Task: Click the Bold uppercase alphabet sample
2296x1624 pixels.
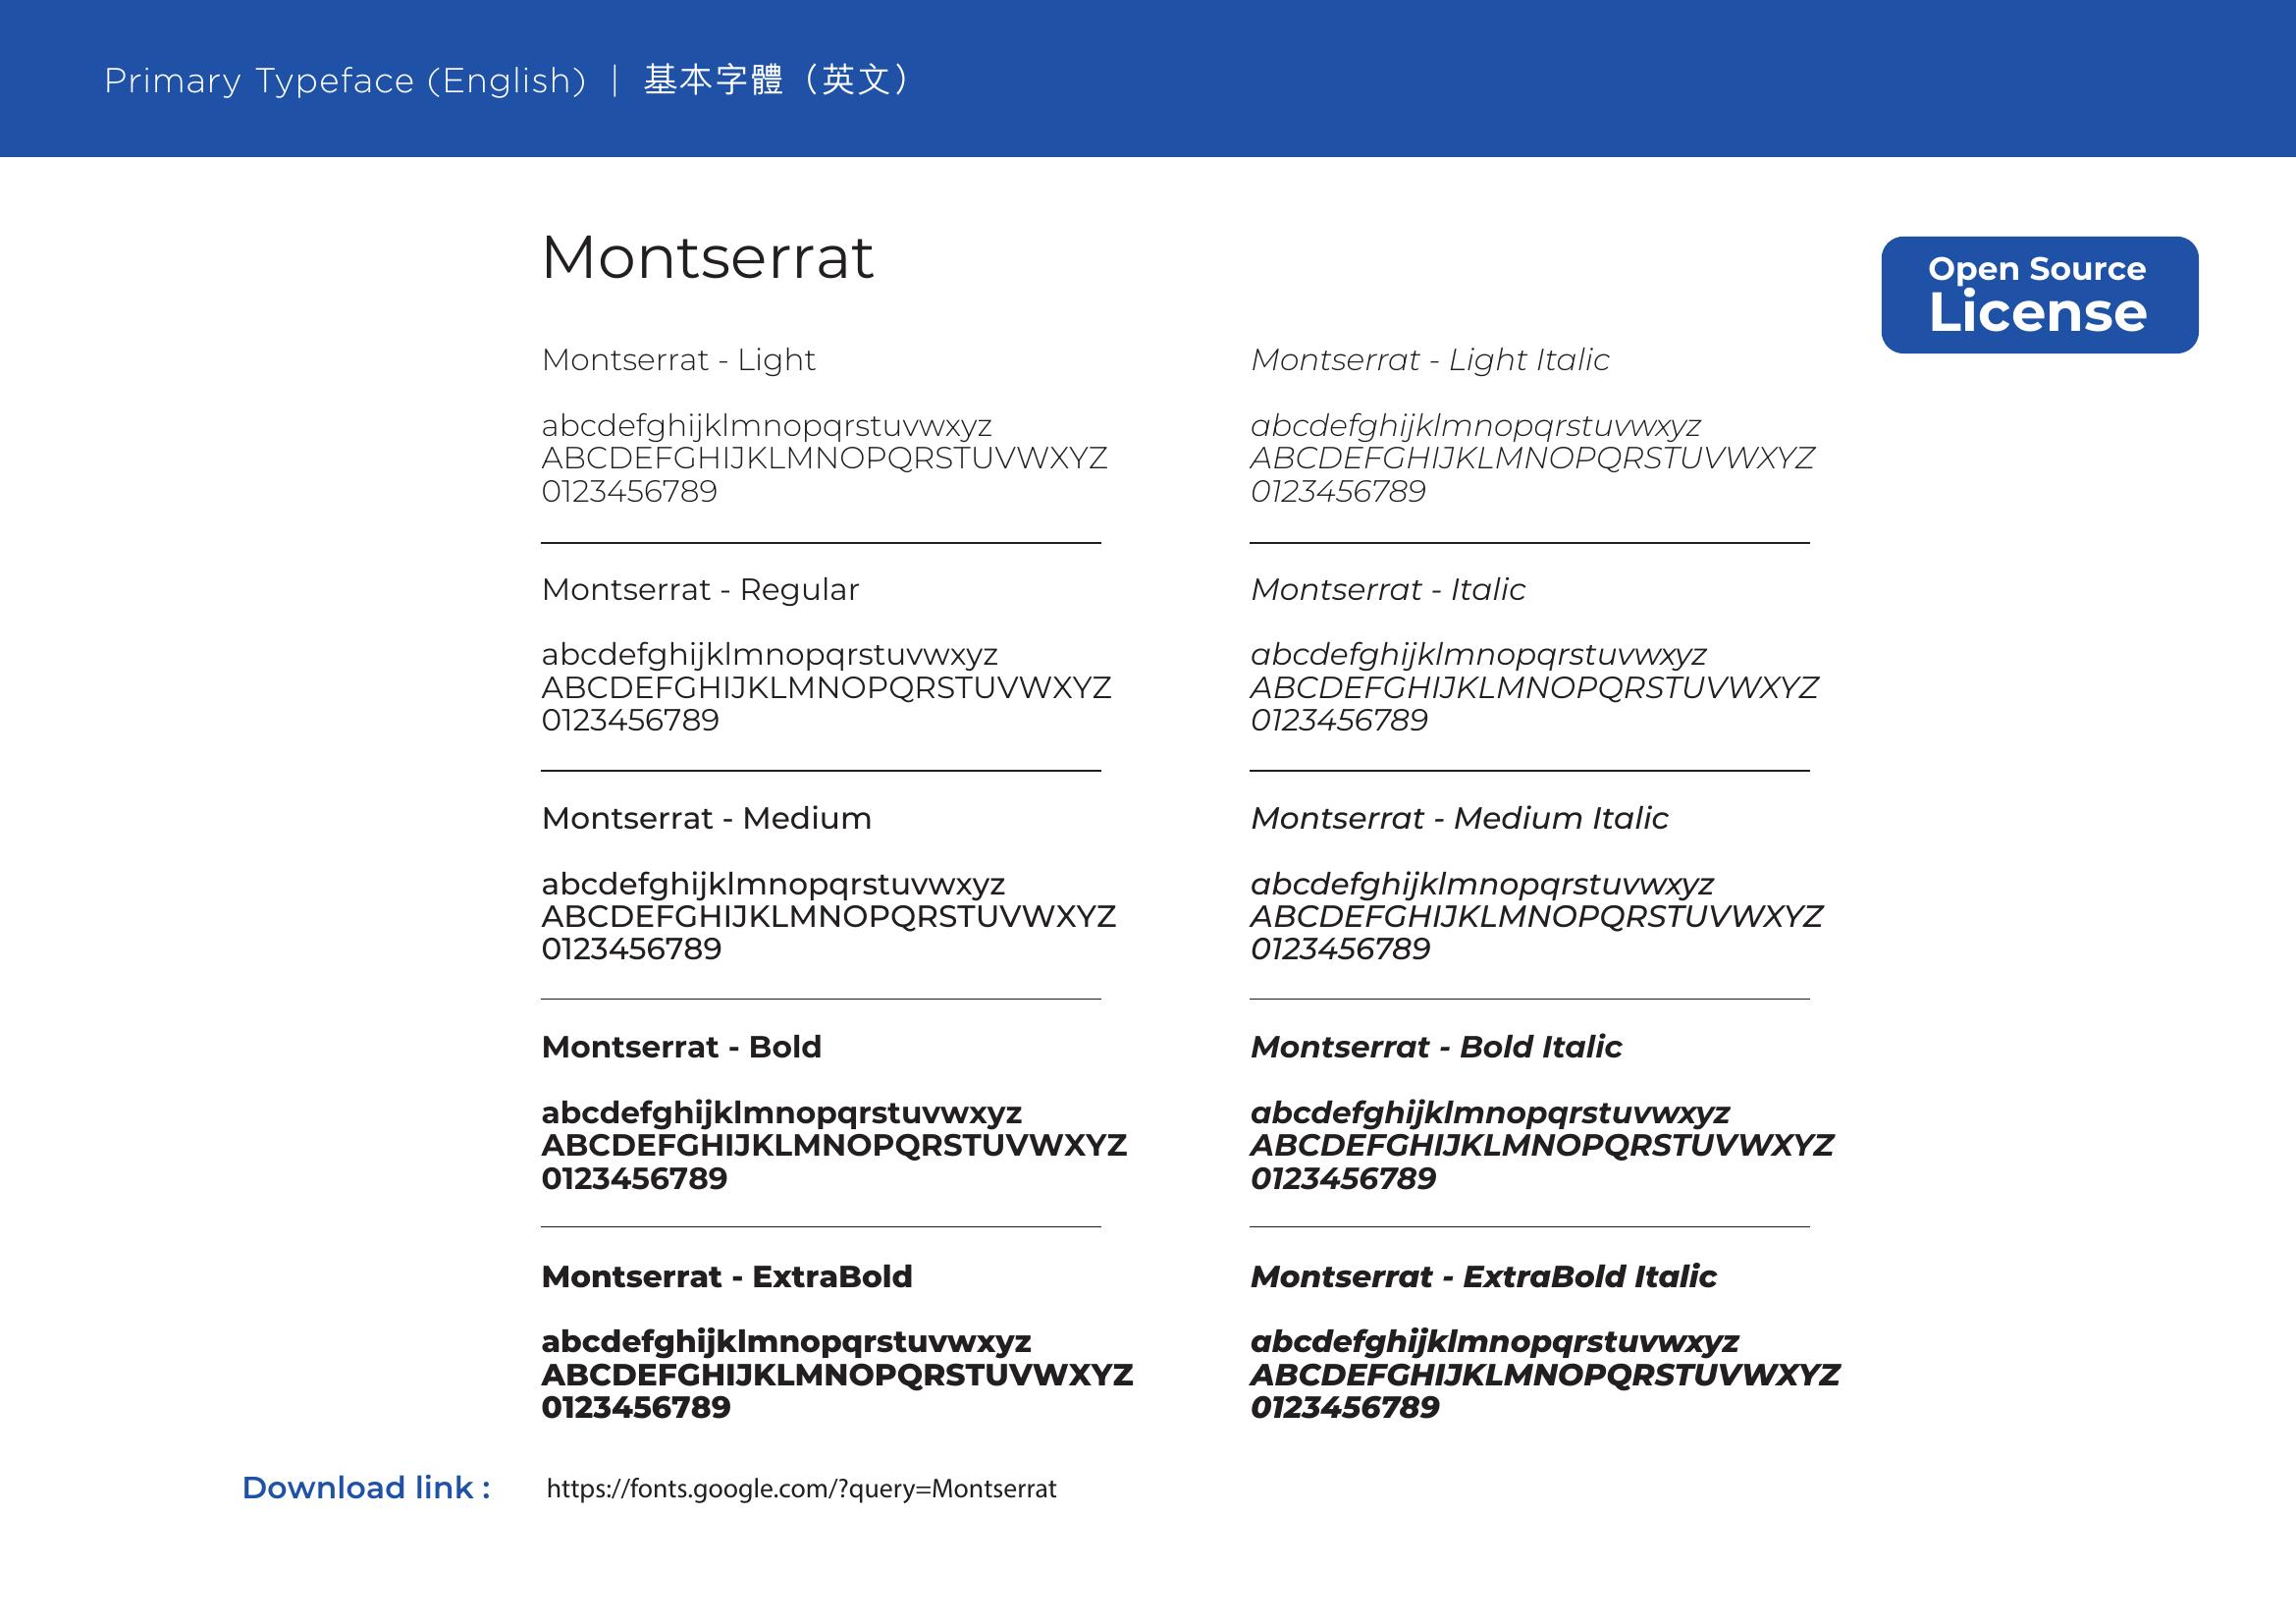Action: tap(834, 1145)
